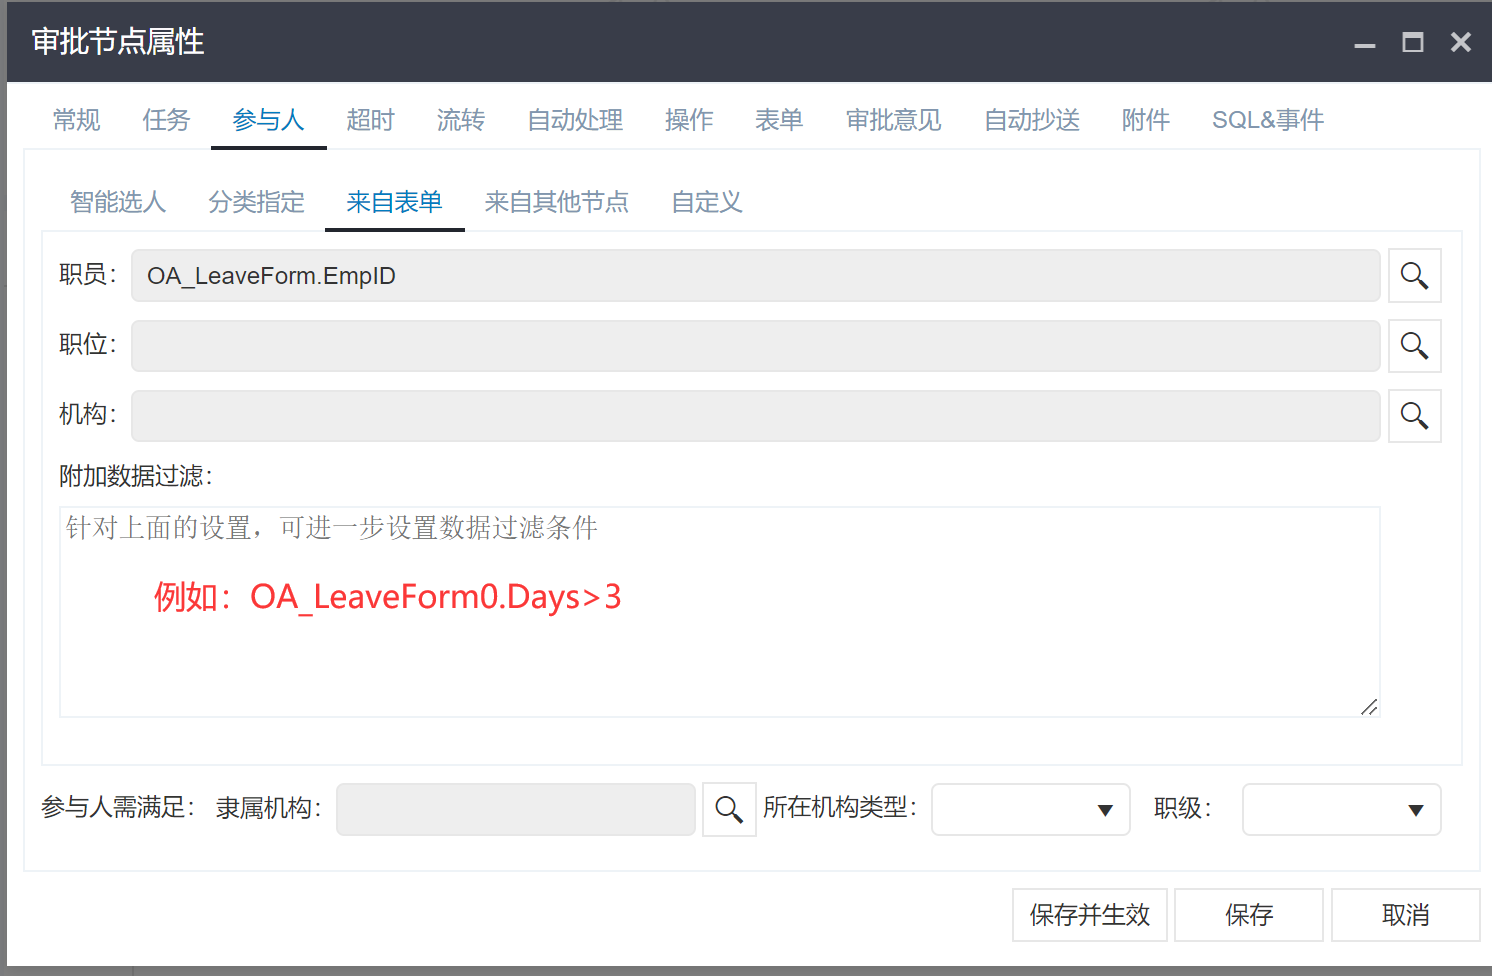
Task: Expand the 所在机构类型 dropdown
Action: pos(1030,810)
